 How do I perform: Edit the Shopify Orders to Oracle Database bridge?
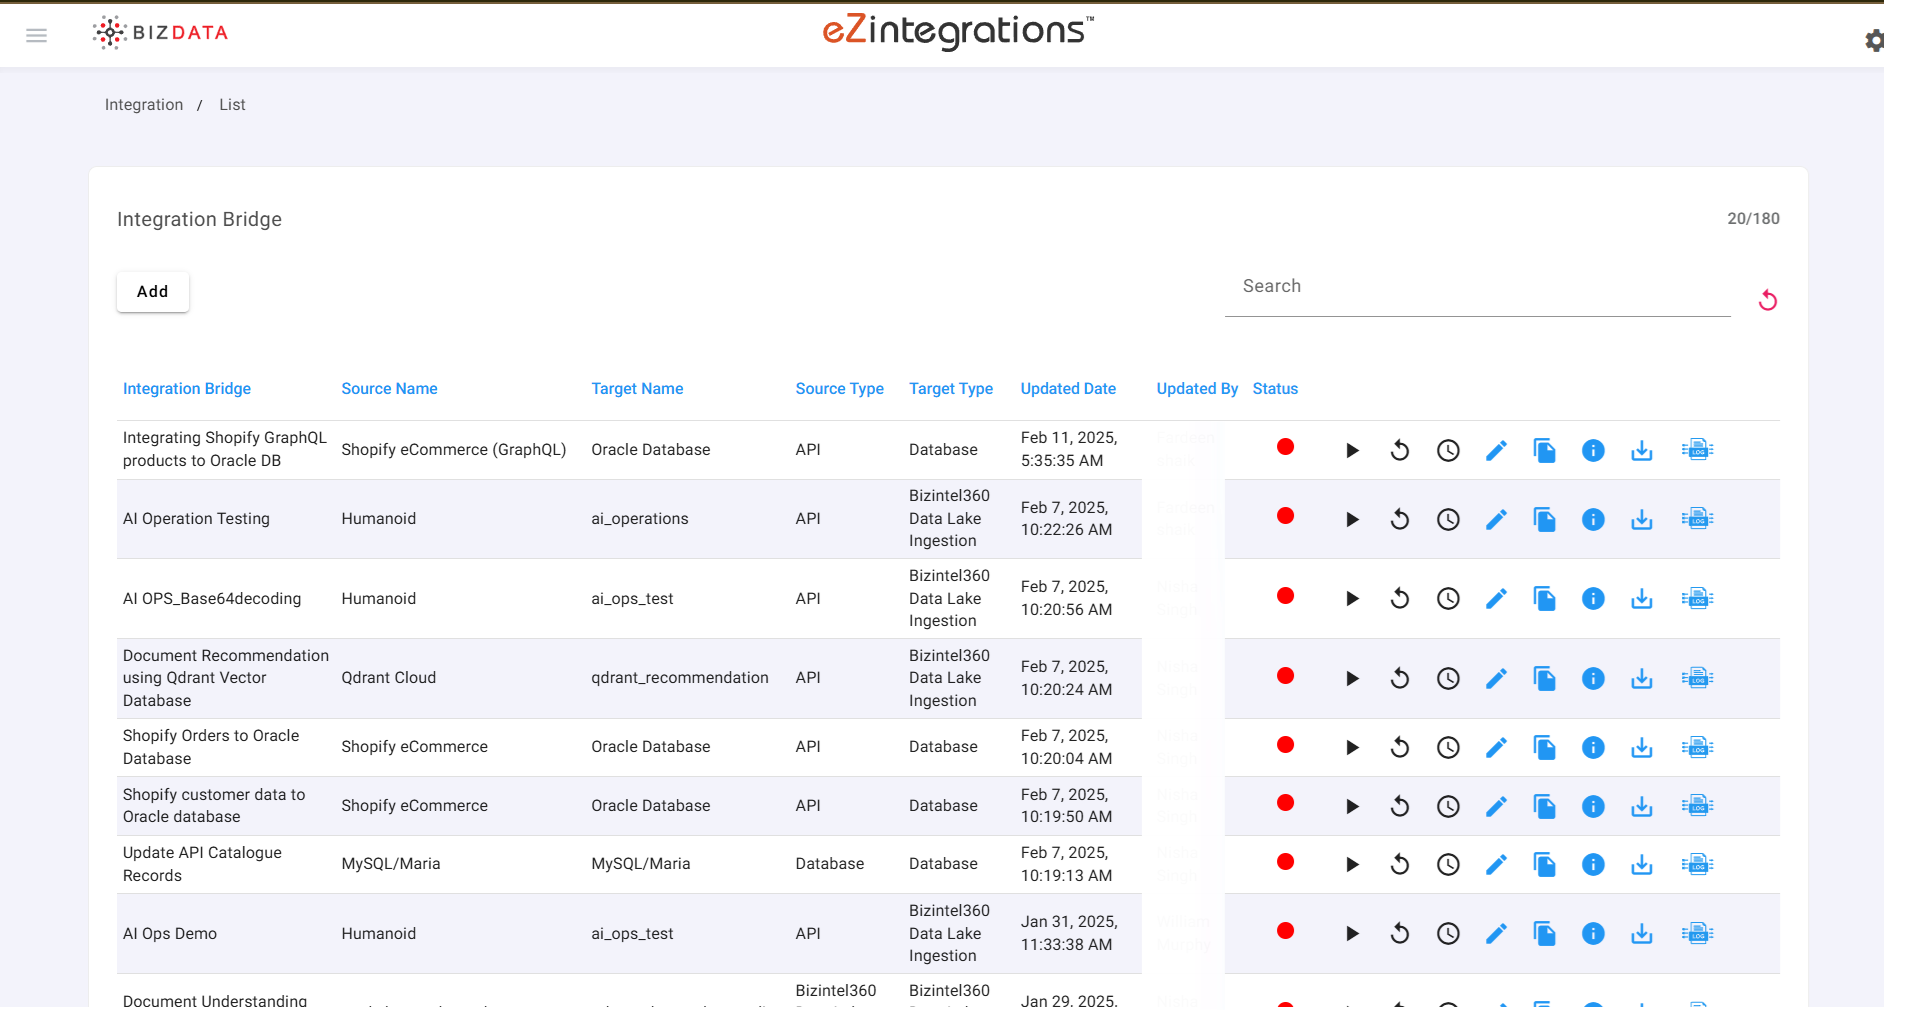click(x=1496, y=747)
